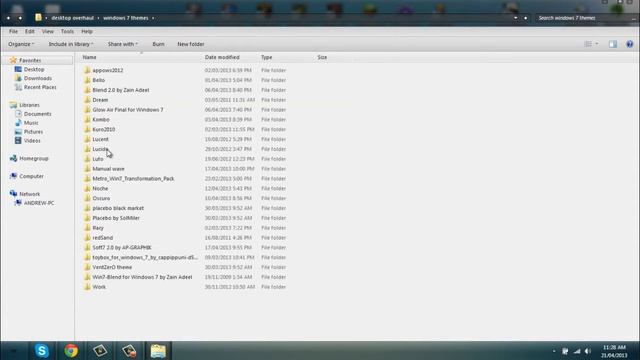Sort by the Size column header

click(x=322, y=58)
